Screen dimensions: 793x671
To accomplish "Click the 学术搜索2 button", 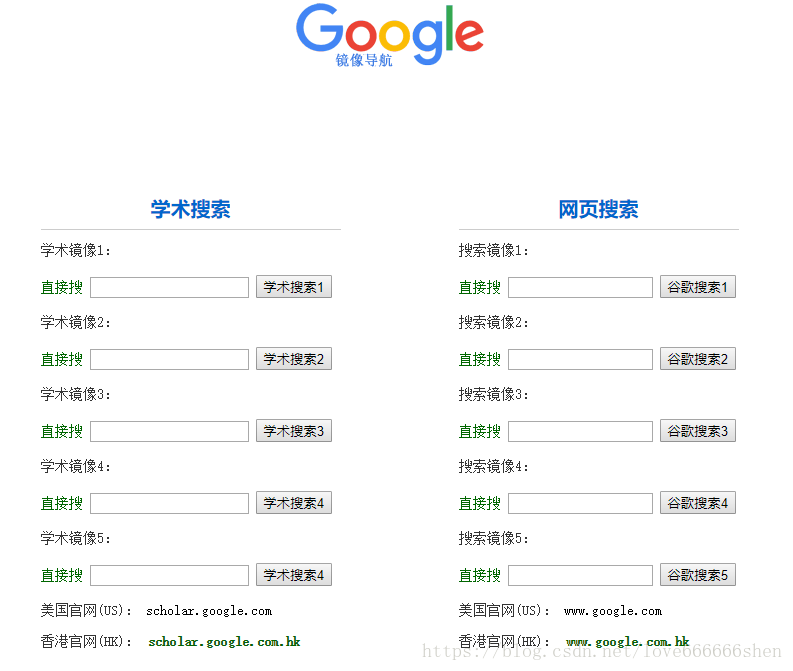I will point(294,359).
